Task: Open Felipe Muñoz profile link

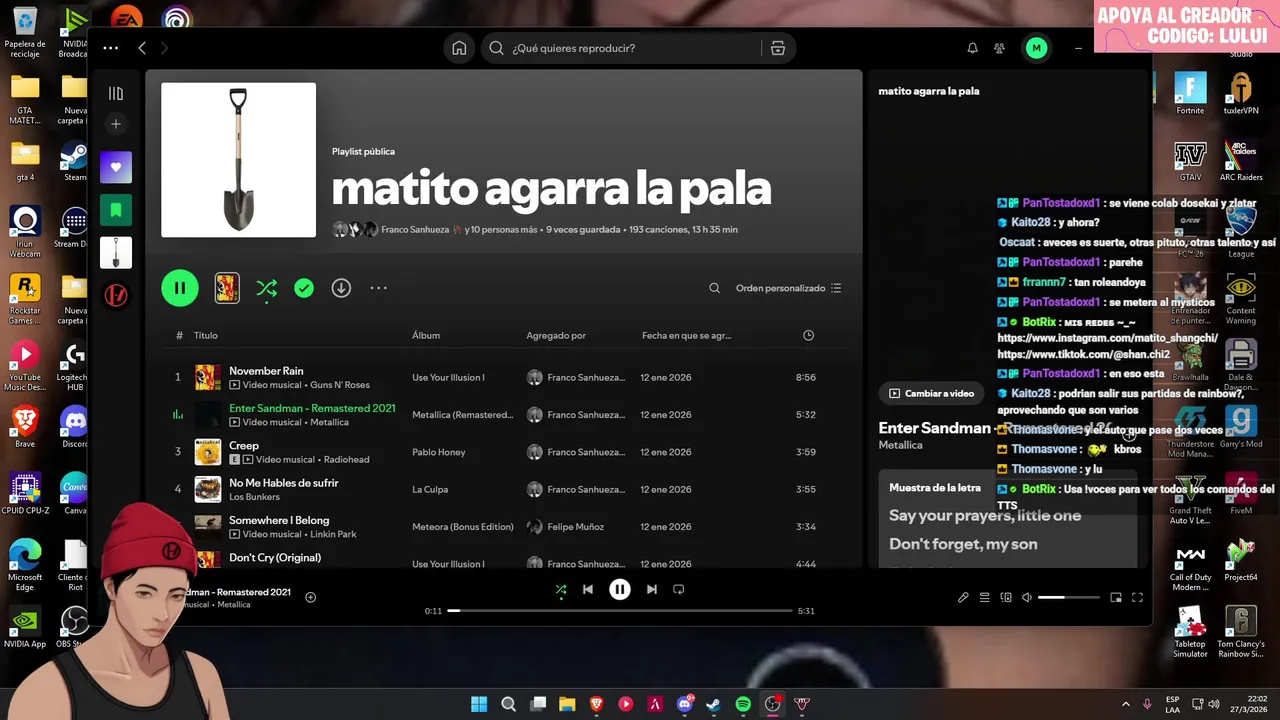Action: (x=575, y=527)
